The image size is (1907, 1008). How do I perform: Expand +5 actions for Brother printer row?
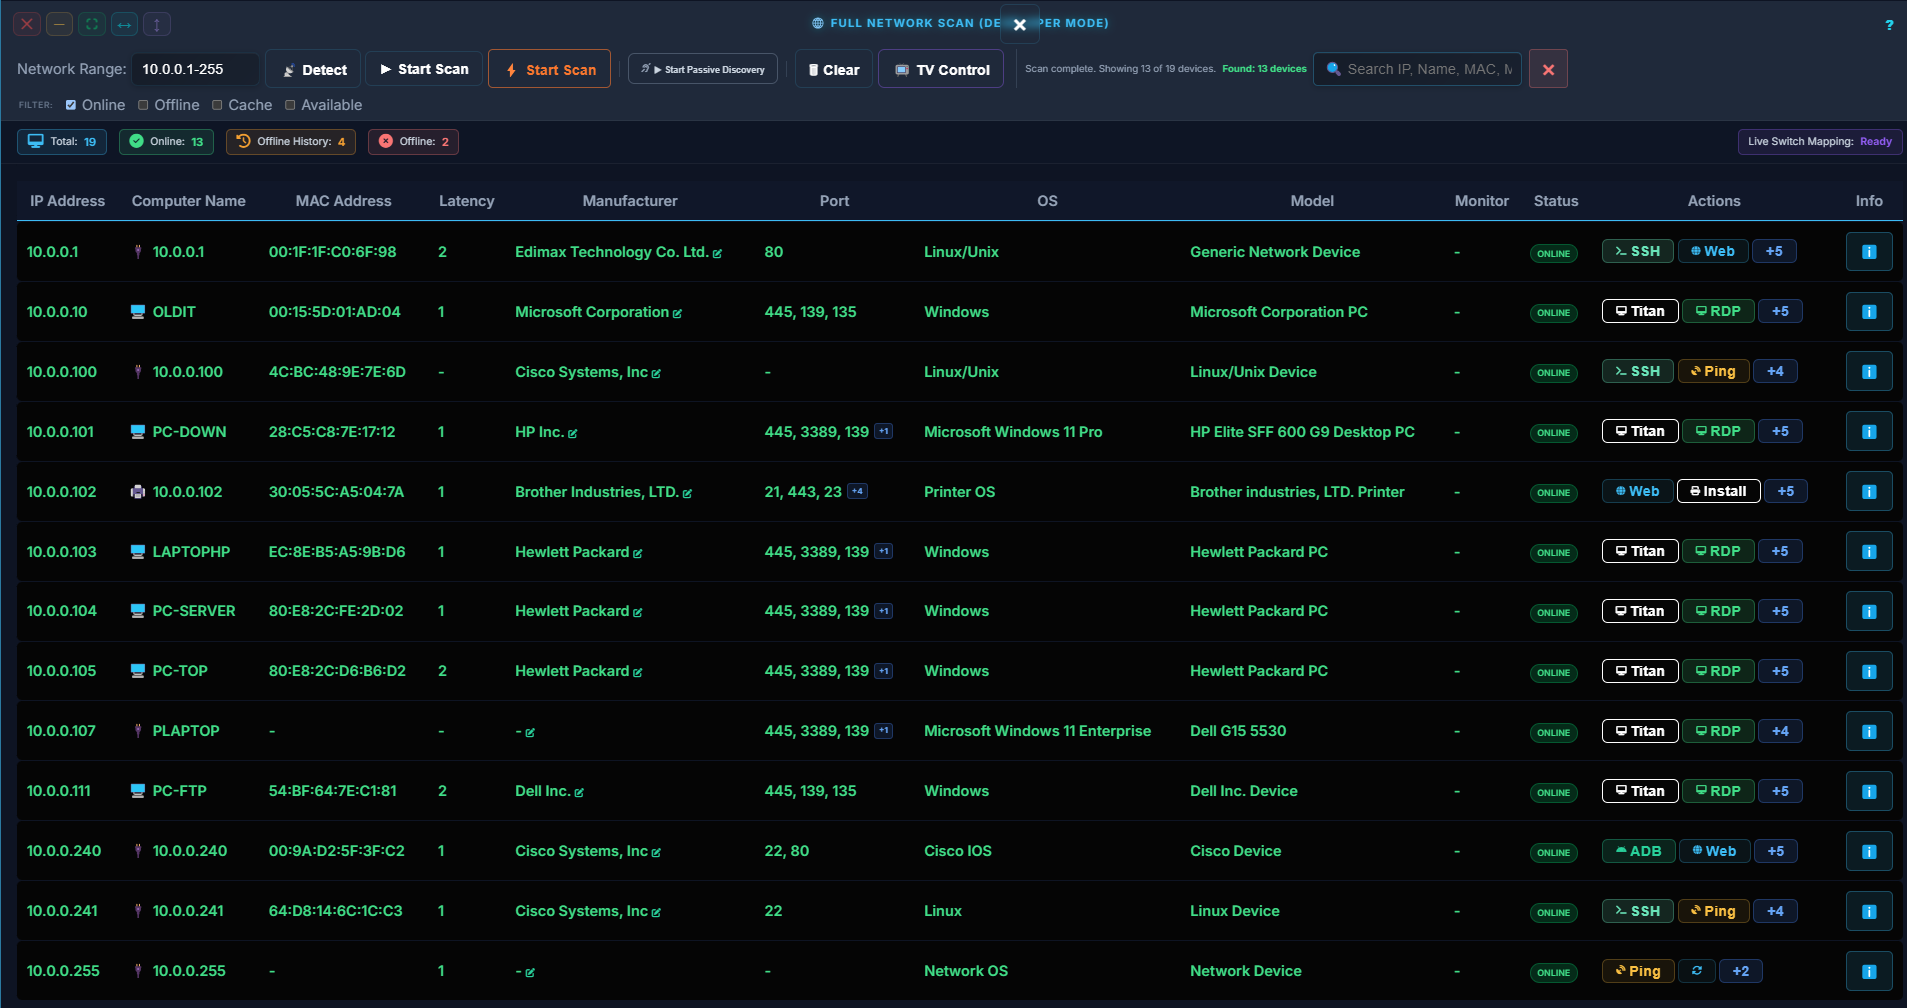(x=1786, y=491)
